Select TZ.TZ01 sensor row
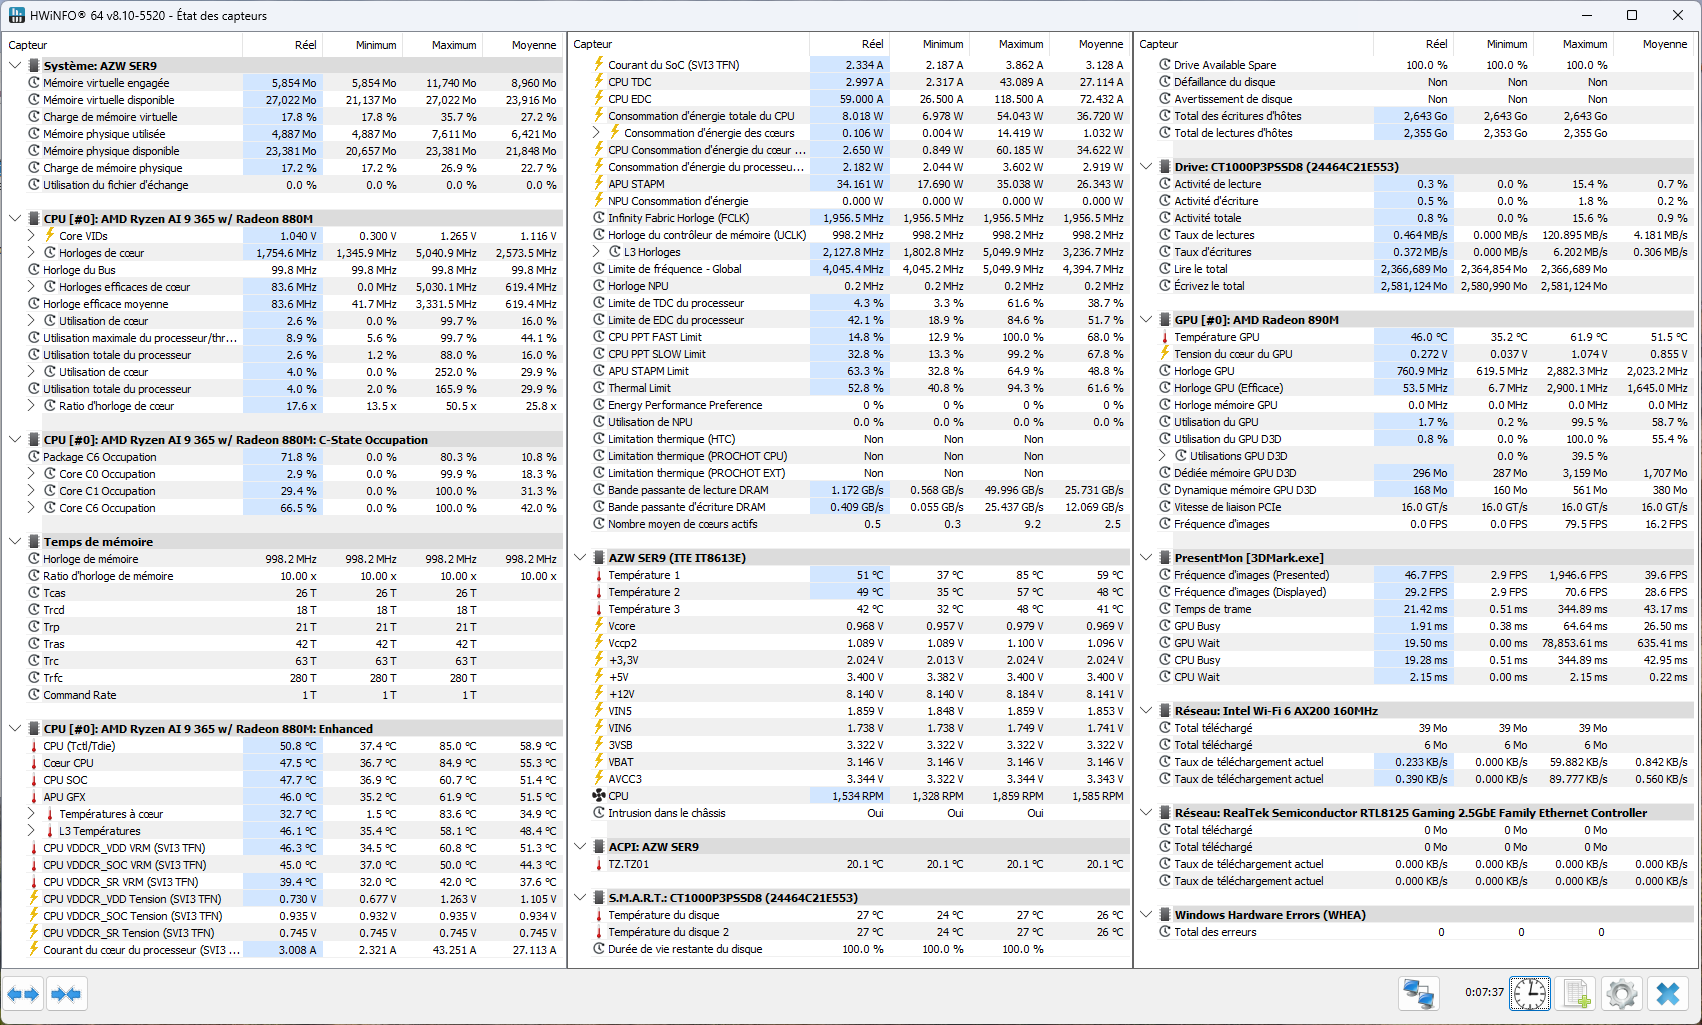Image resolution: width=1702 pixels, height=1025 pixels. [x=849, y=864]
